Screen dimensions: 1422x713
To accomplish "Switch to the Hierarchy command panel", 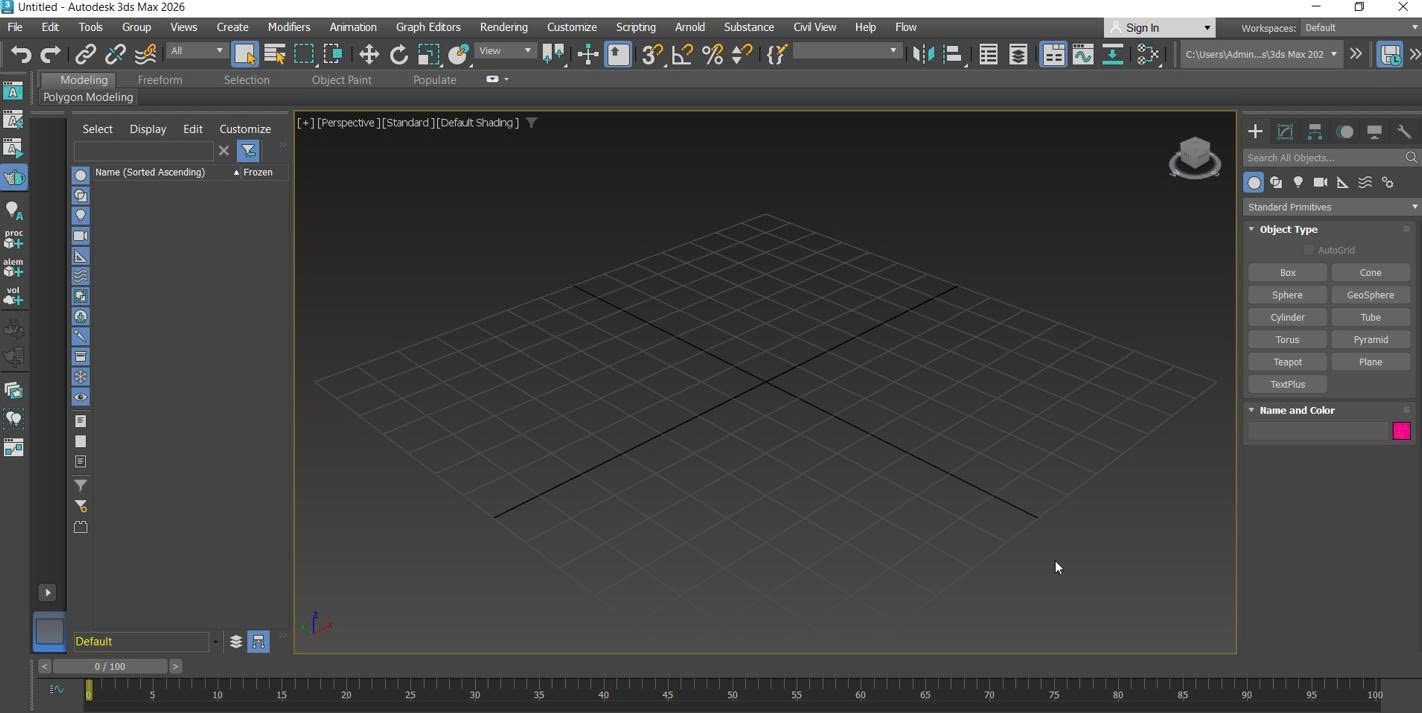I will 1315,132.
